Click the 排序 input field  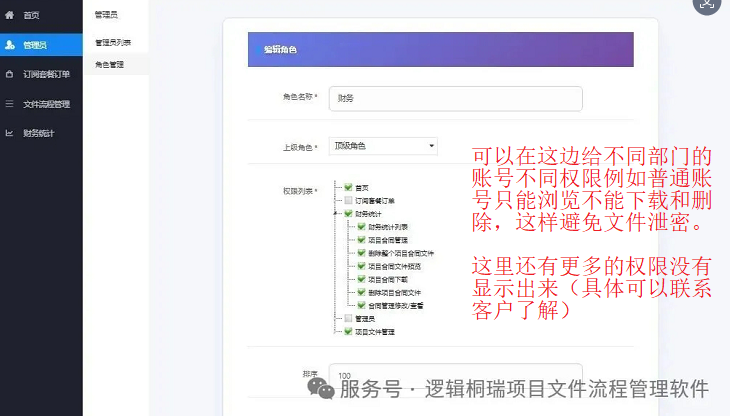[455, 375]
